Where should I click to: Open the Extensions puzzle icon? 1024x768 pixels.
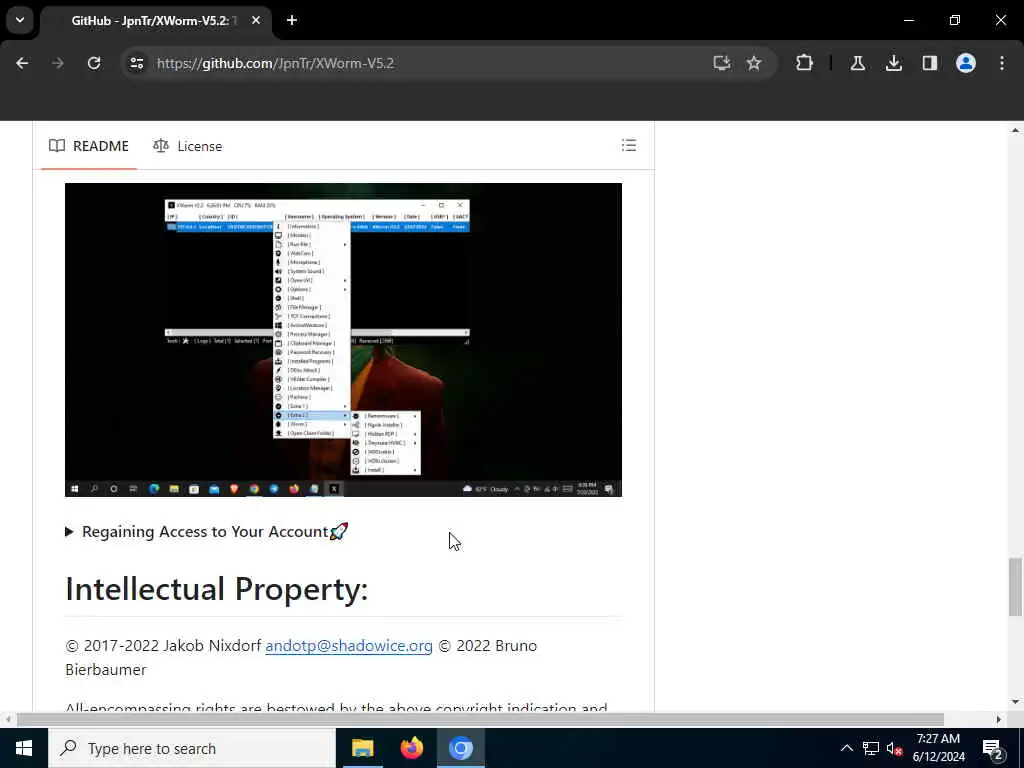pos(805,63)
